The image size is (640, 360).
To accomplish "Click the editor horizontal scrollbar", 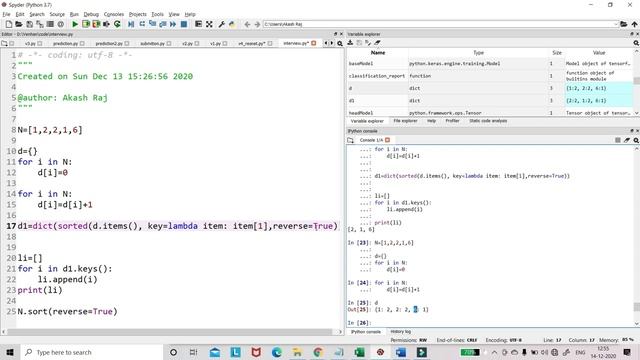I will click(171, 332).
